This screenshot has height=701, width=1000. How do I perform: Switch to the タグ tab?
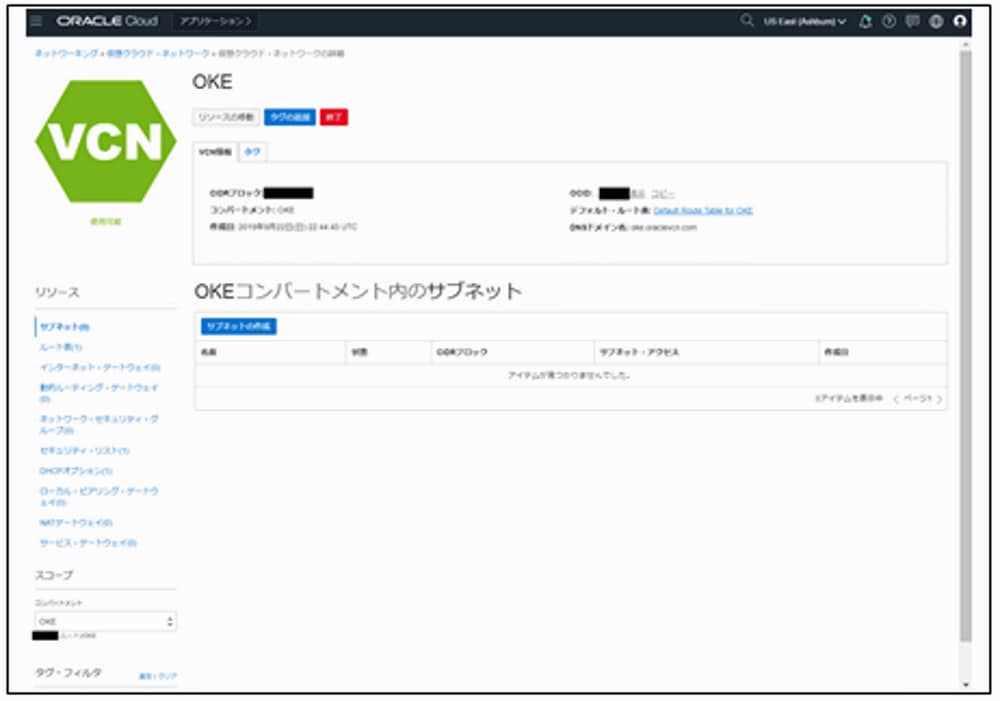tap(252, 153)
